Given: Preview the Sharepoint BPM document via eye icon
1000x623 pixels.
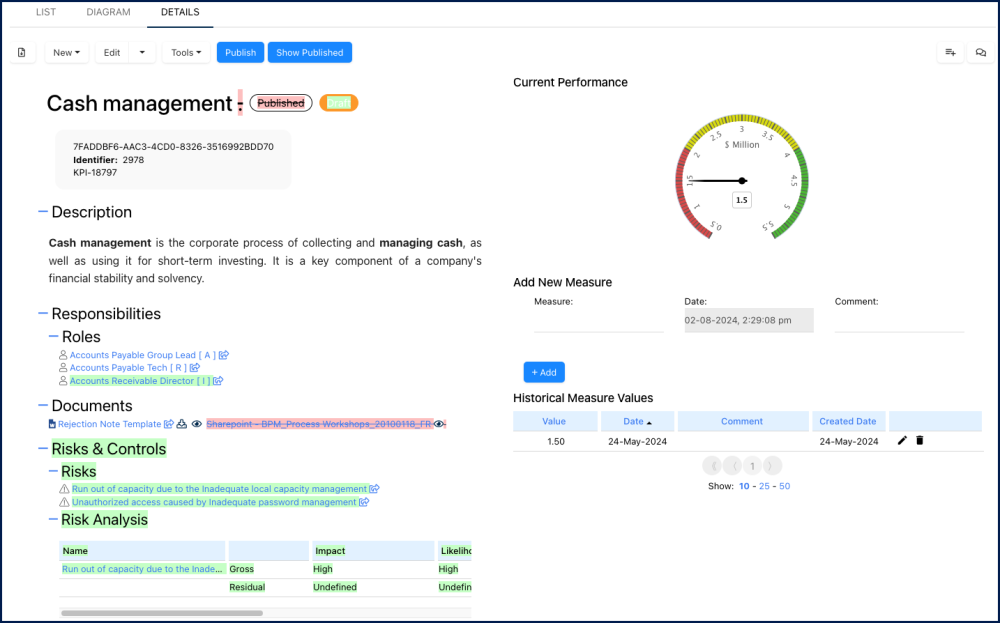Looking at the screenshot, I should [x=439, y=424].
